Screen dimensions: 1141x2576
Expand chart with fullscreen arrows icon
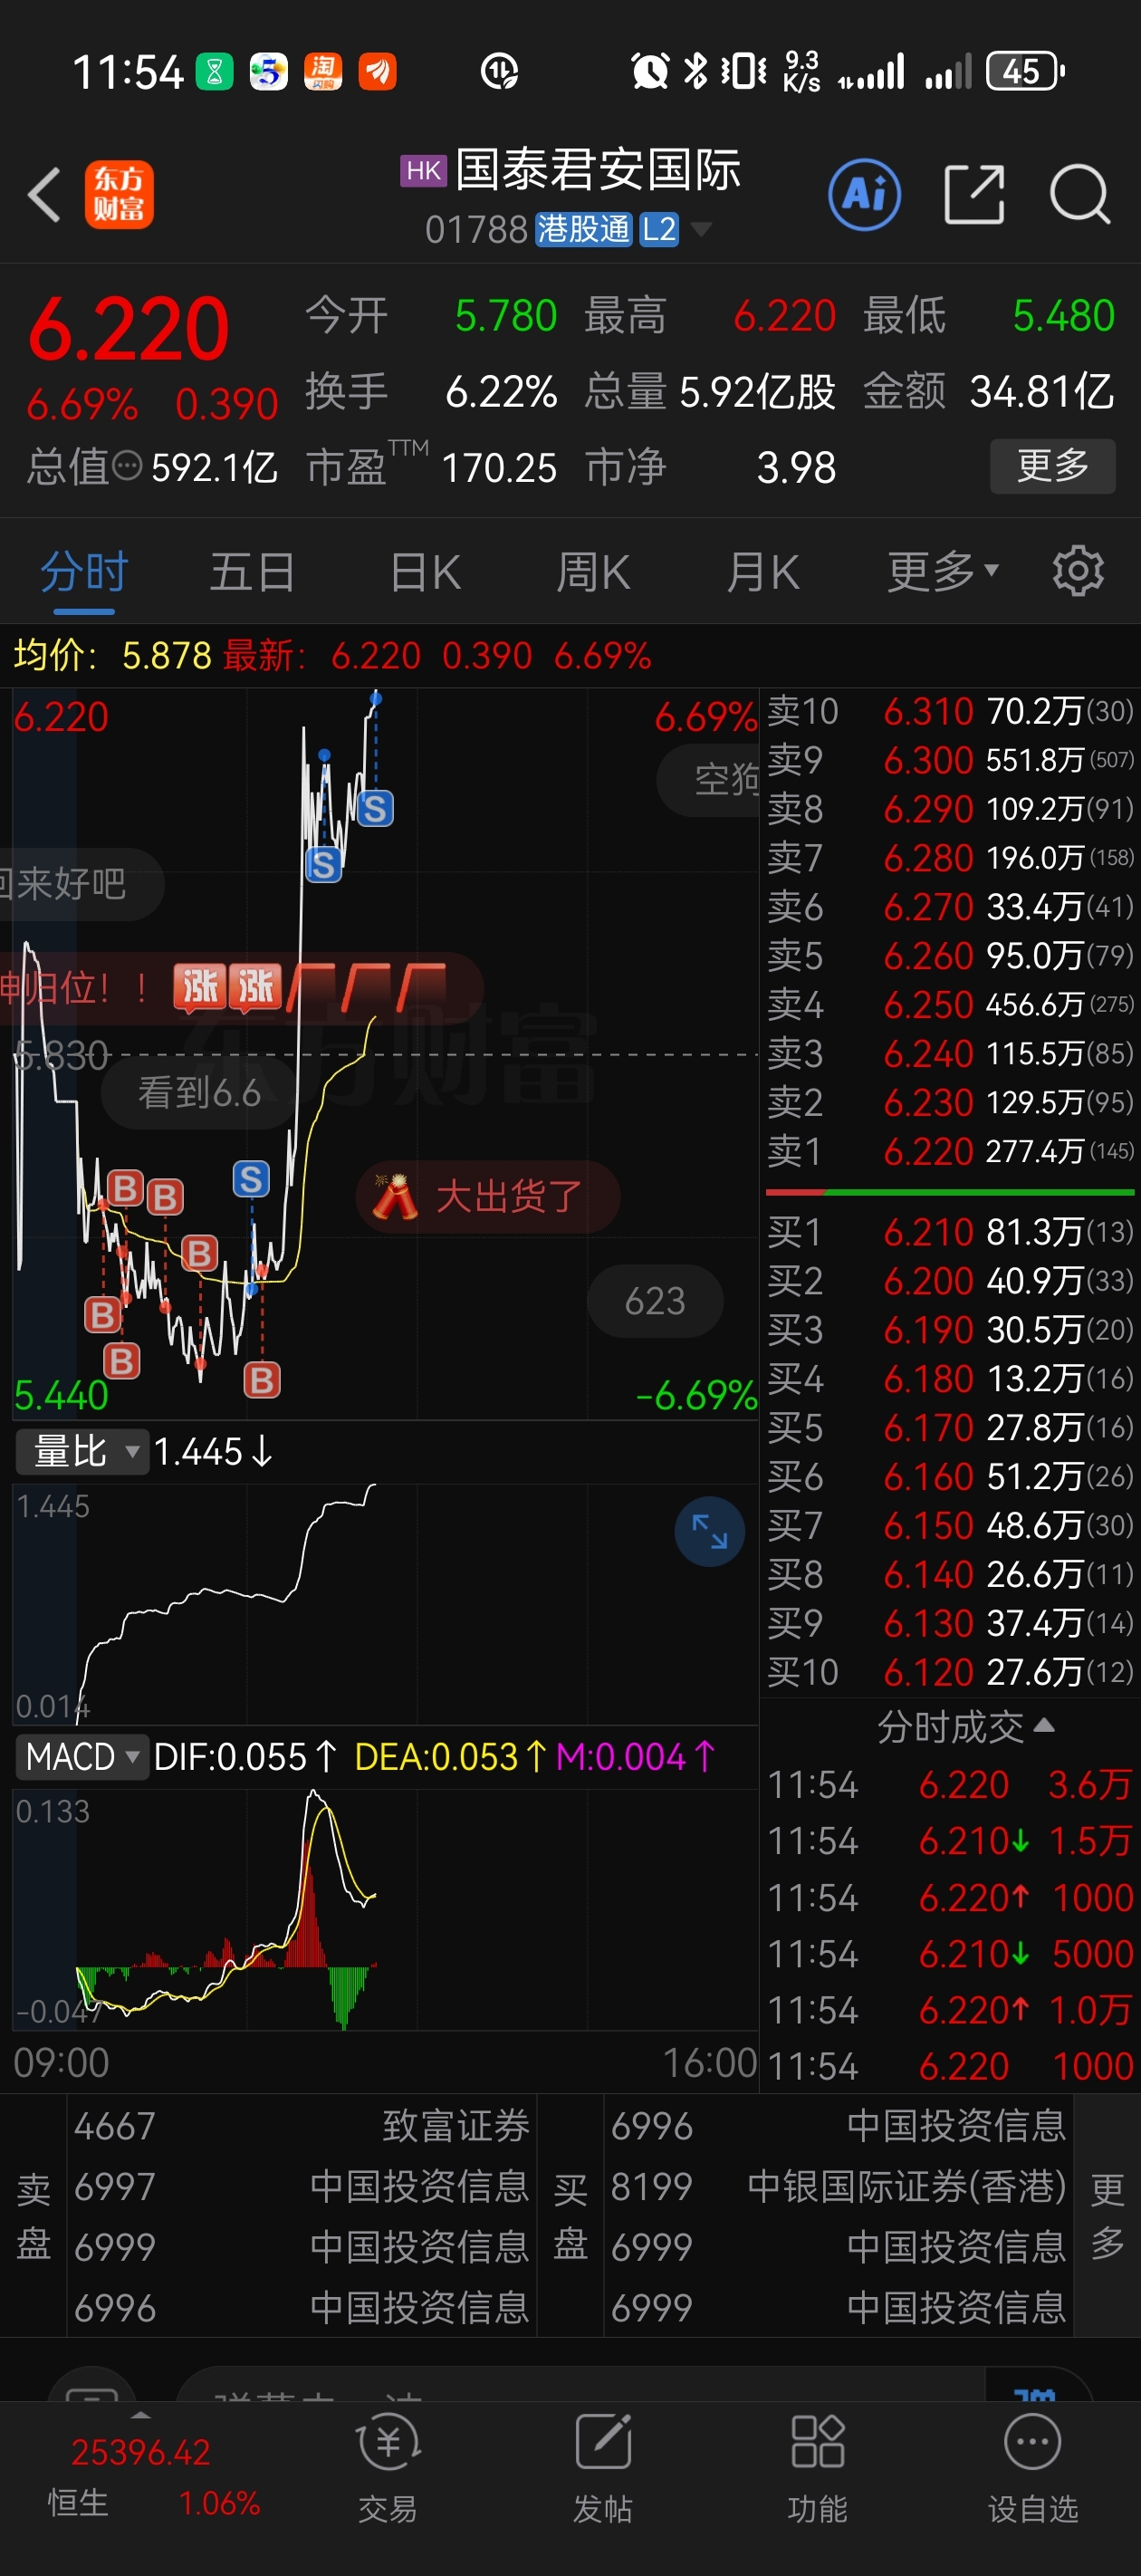click(710, 1531)
